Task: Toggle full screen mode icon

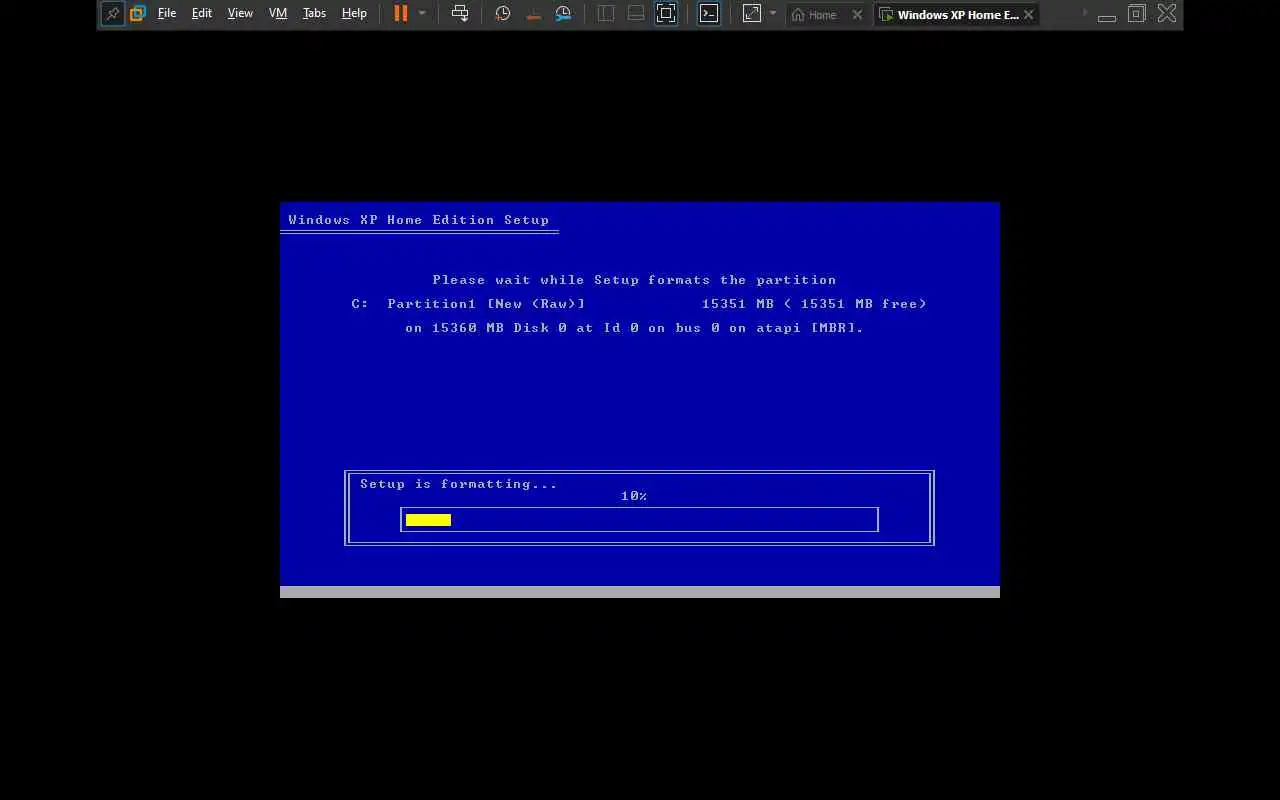Action: click(666, 14)
